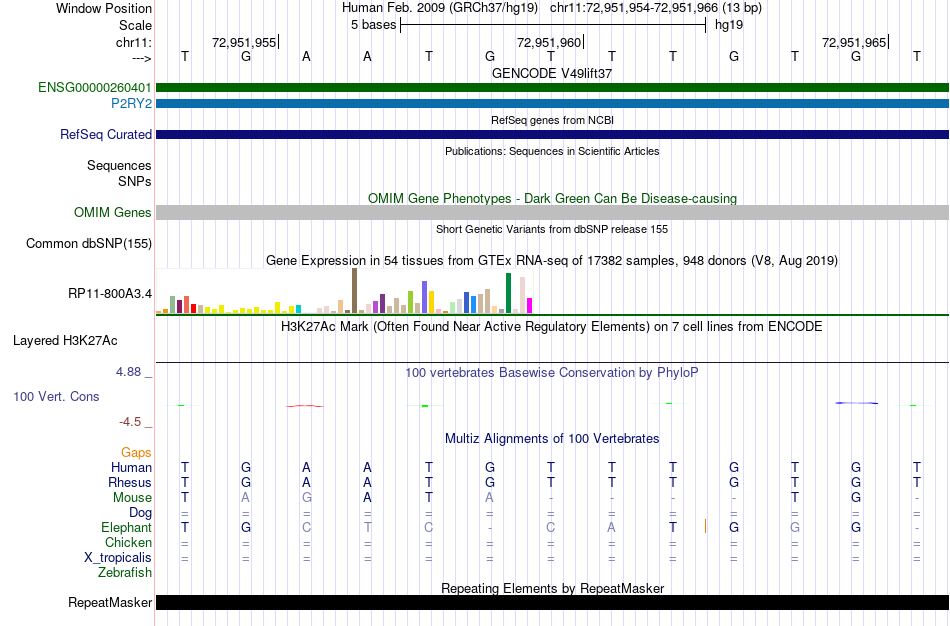Click the GTEx Gene Expression track title
Screen dimensions: 950x626
552,261
